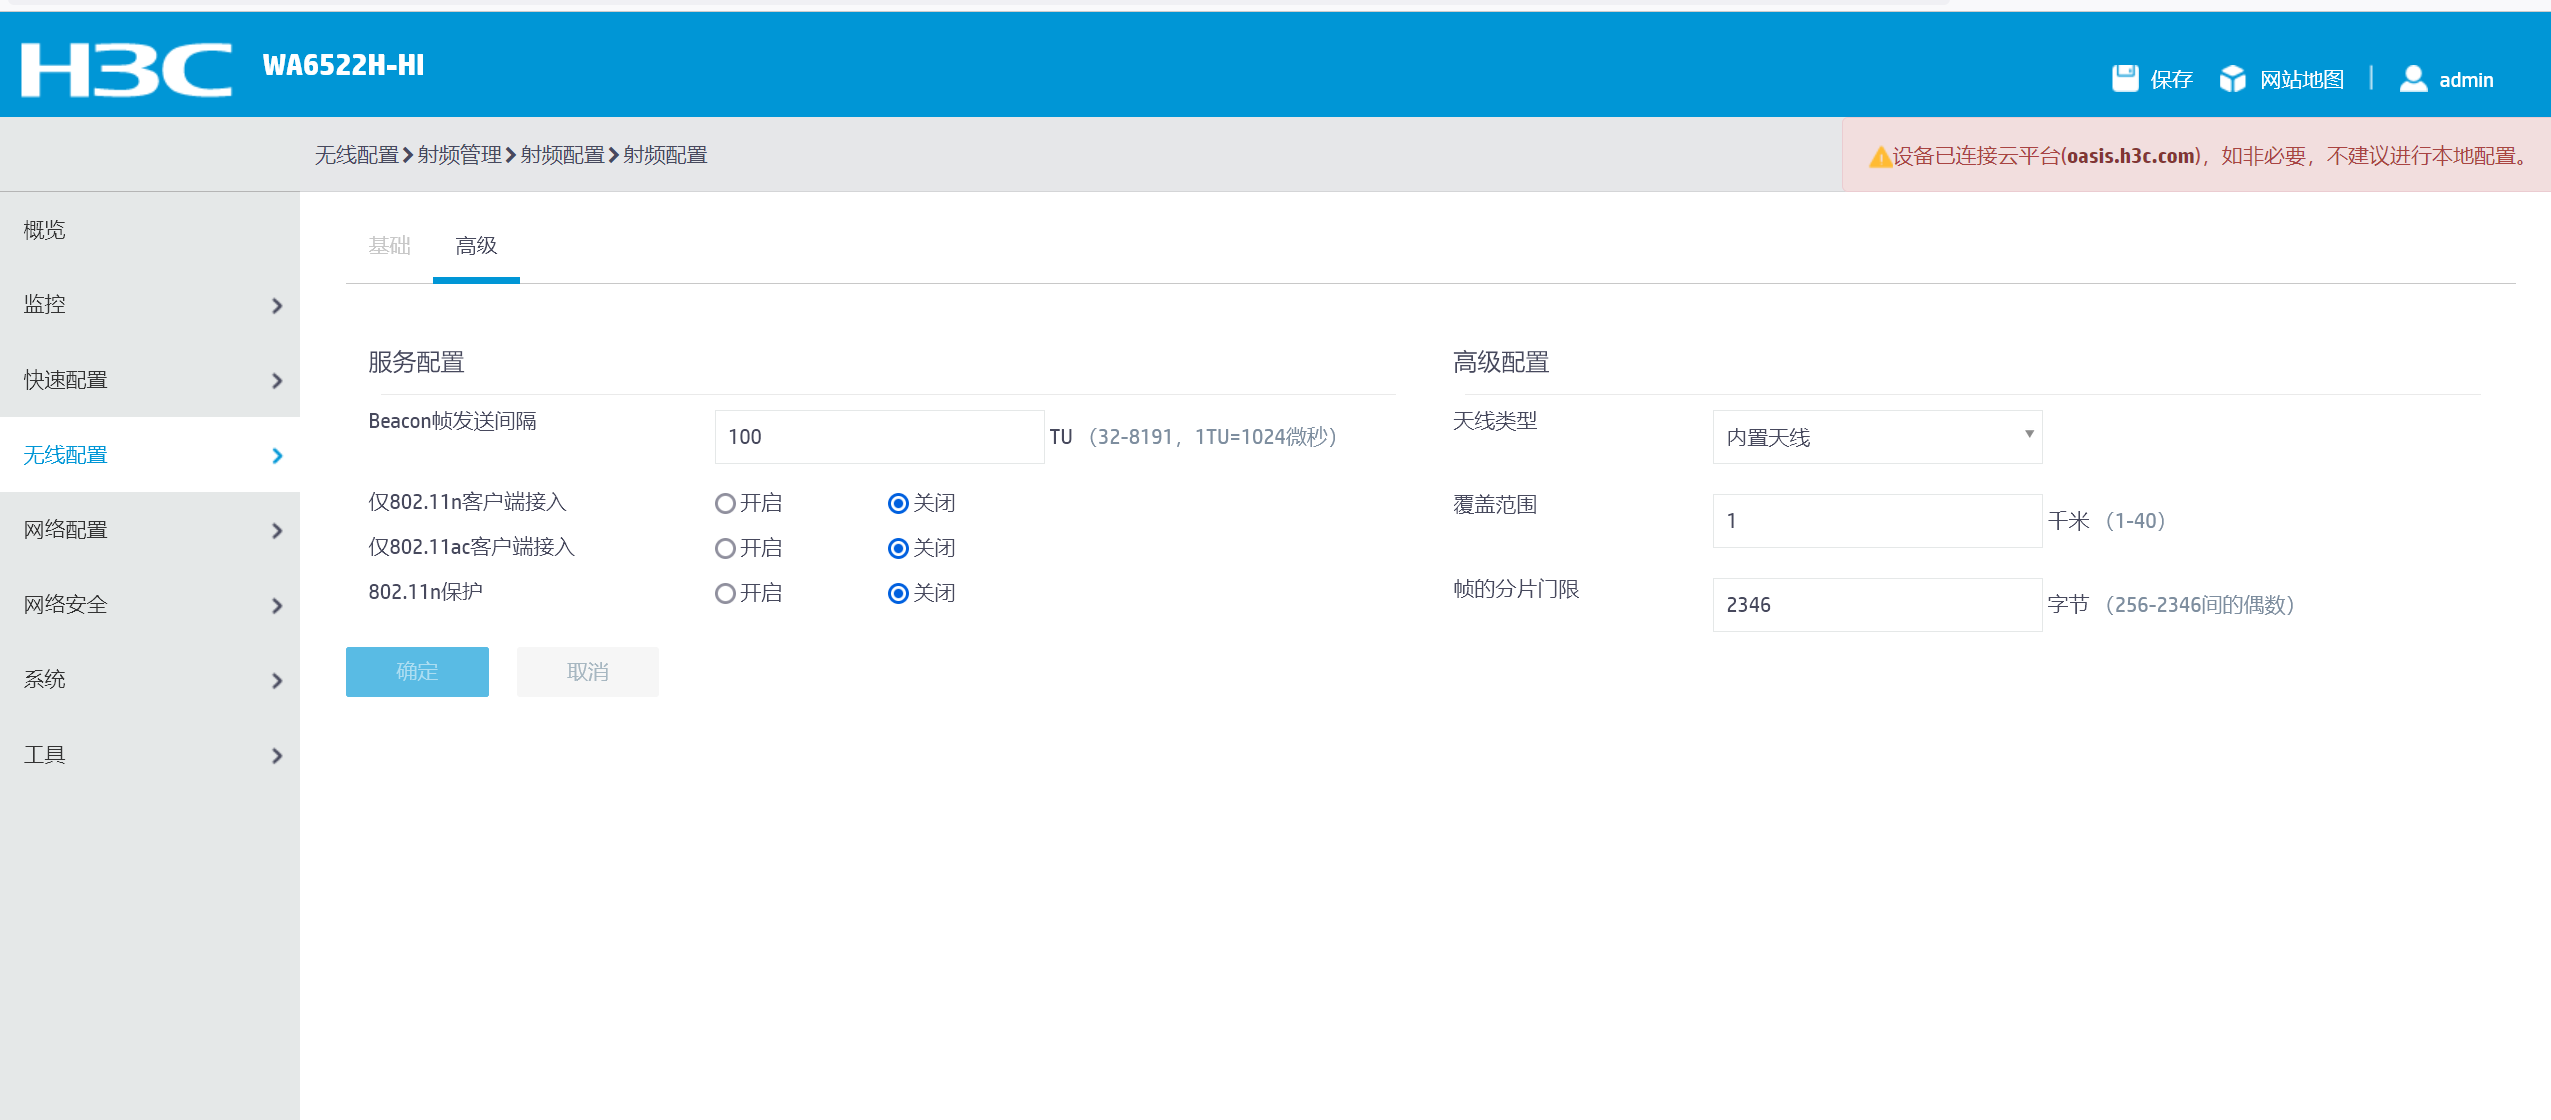This screenshot has height=1120, width=2551.
Task: Click the 取消 button
Action: point(587,672)
